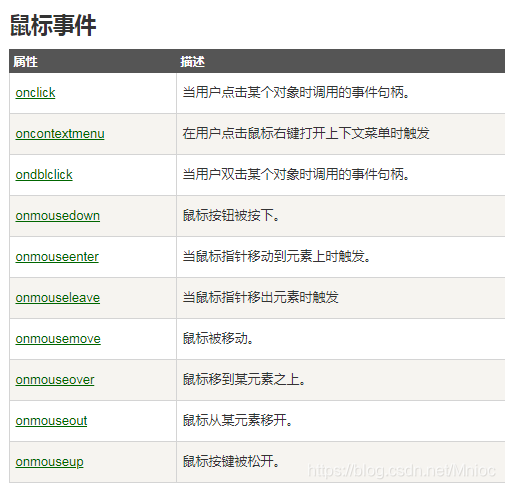Select text 当用户双击某个对象时调用的事件句柄。
Viewport: 505px width, 489px height.
pyautogui.click(x=296, y=174)
